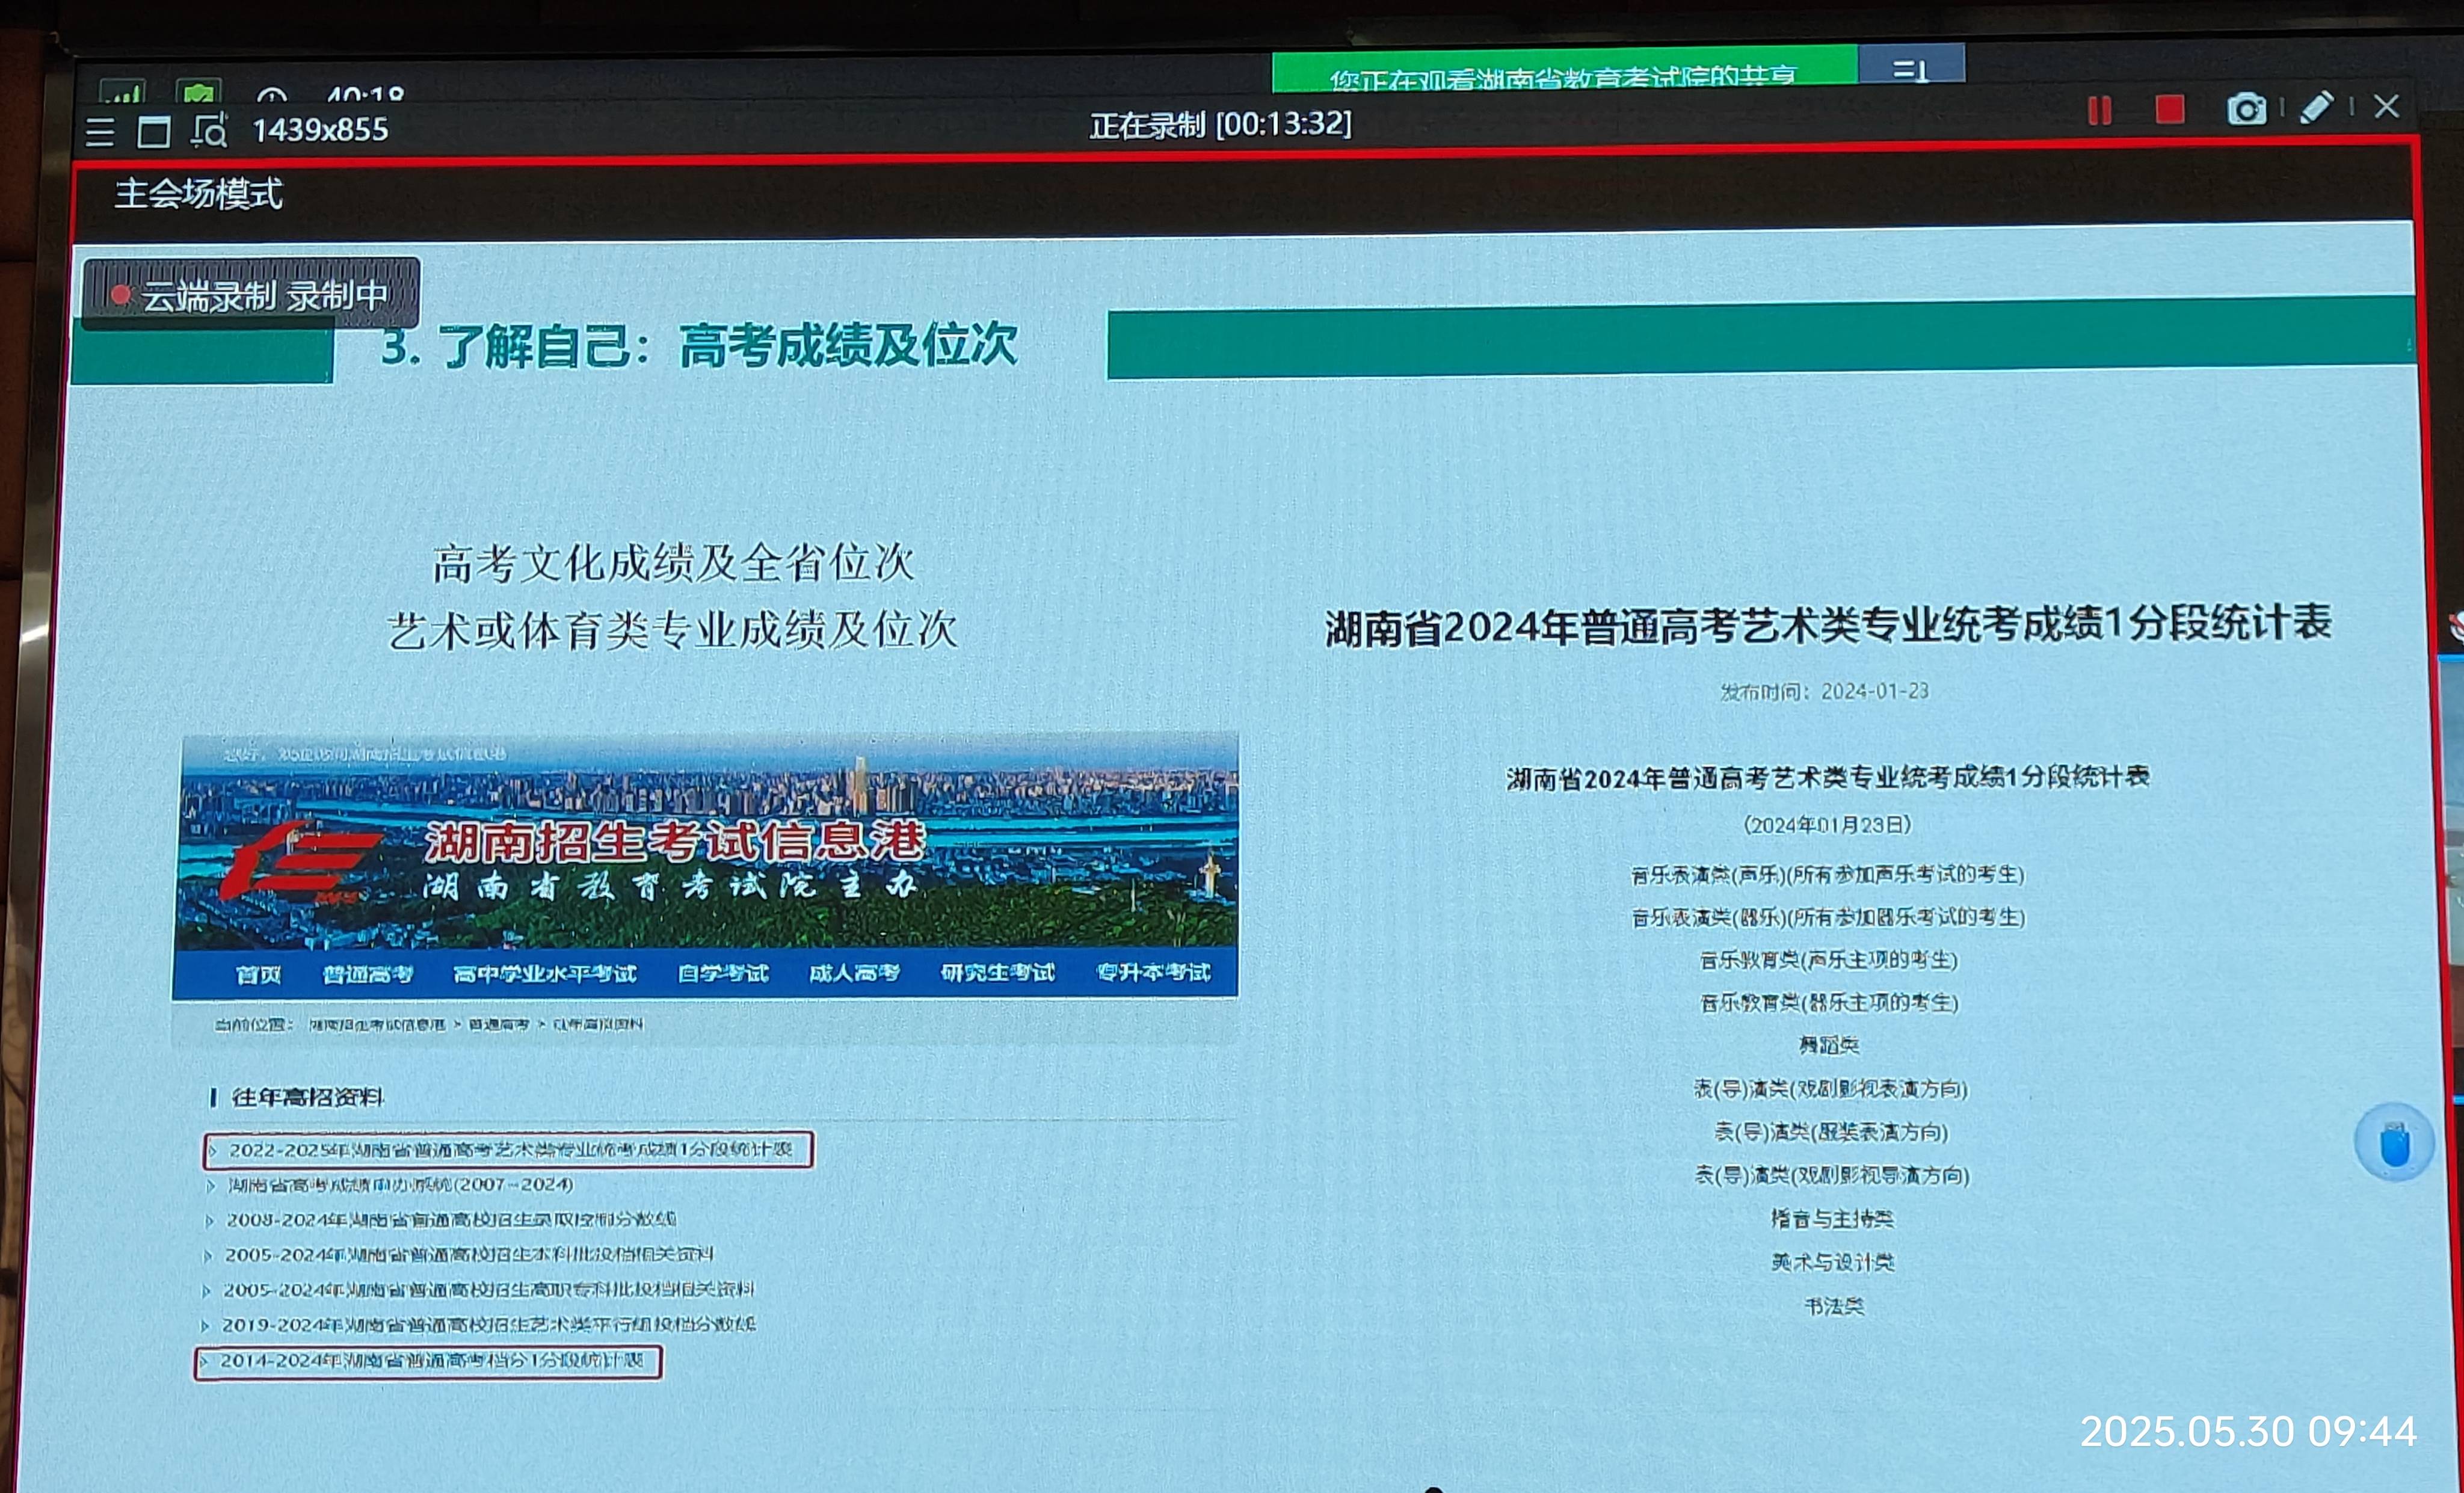Open the pencil annotation tool
Screen dimensions: 2464x1493
2316,108
